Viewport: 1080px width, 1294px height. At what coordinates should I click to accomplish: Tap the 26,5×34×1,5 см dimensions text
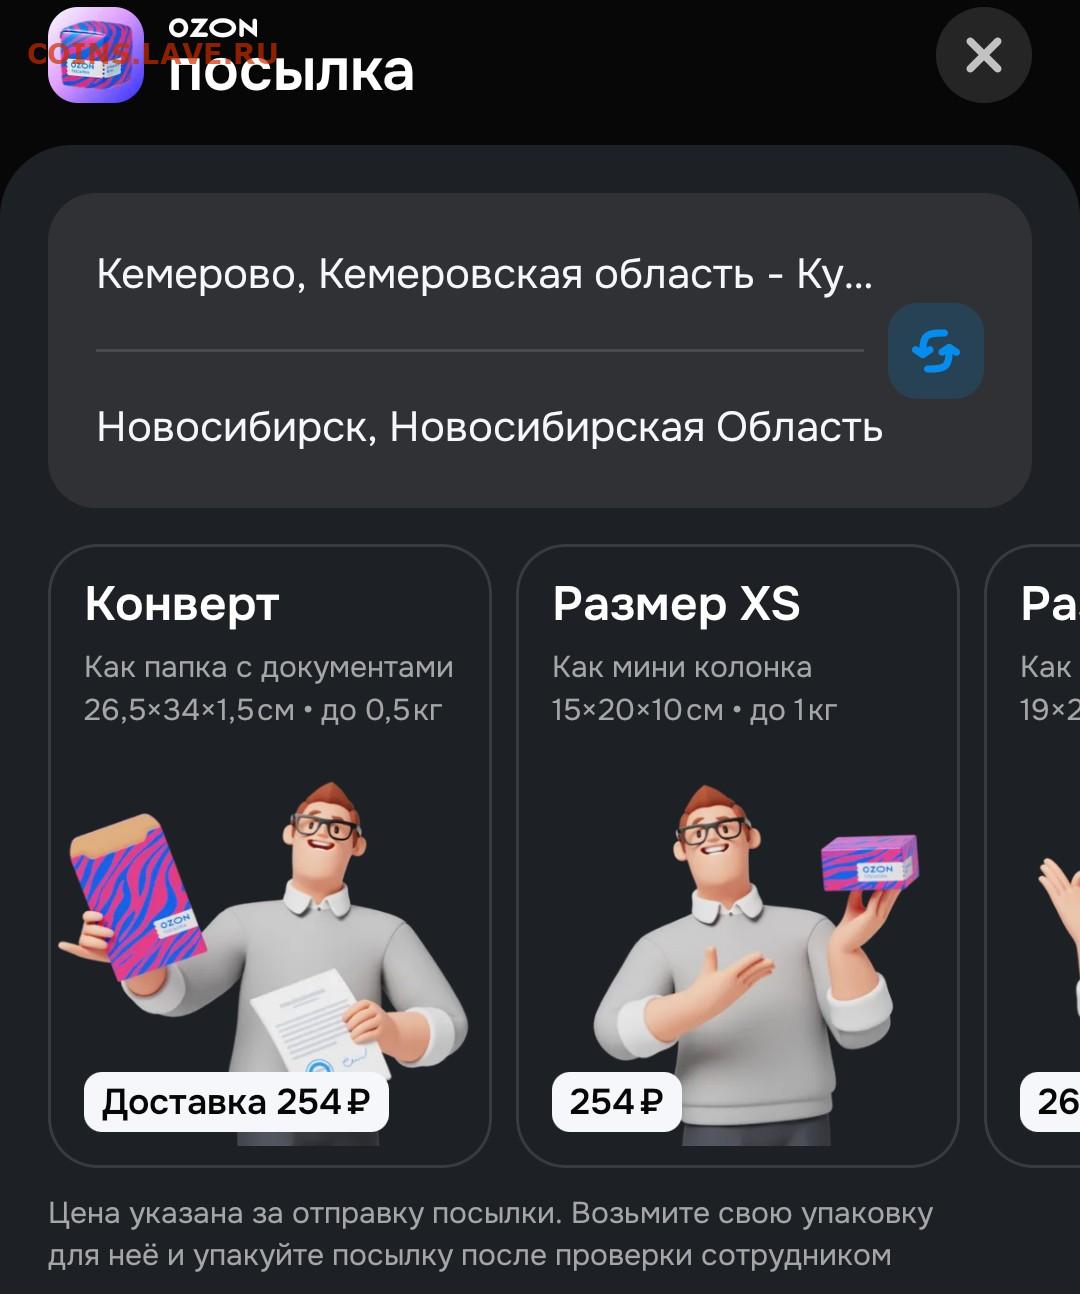189,710
